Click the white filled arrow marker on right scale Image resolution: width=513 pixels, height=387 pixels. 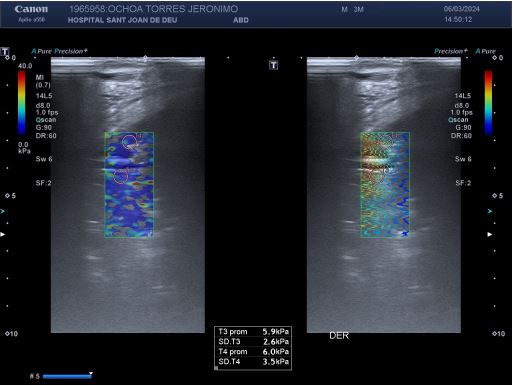(x=490, y=234)
